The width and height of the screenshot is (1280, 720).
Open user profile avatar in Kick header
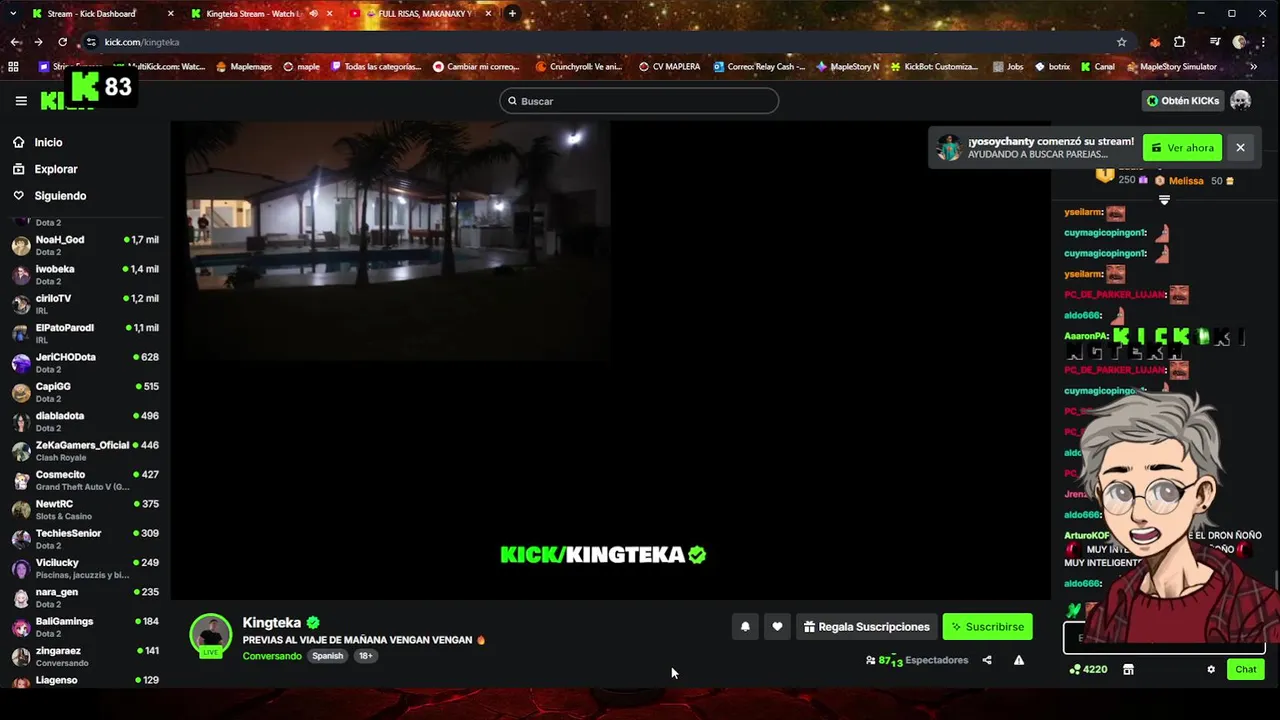tap(1241, 101)
